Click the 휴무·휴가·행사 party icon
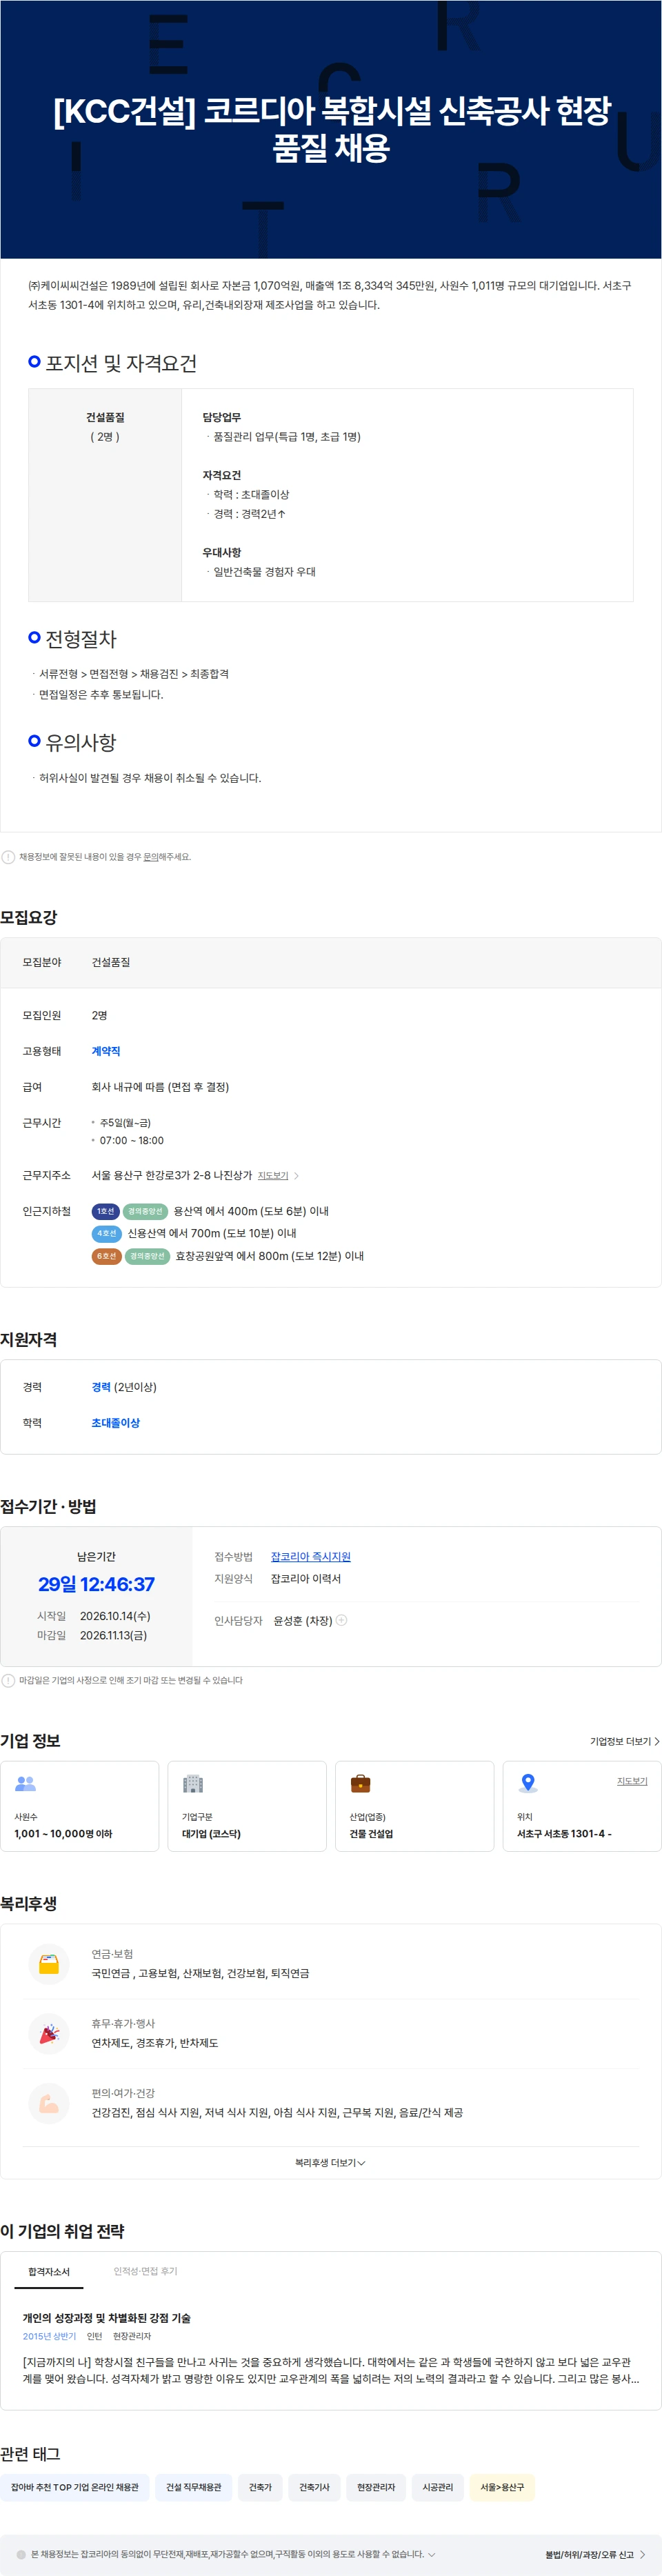Viewport: 662px width, 2576px height. click(49, 2034)
